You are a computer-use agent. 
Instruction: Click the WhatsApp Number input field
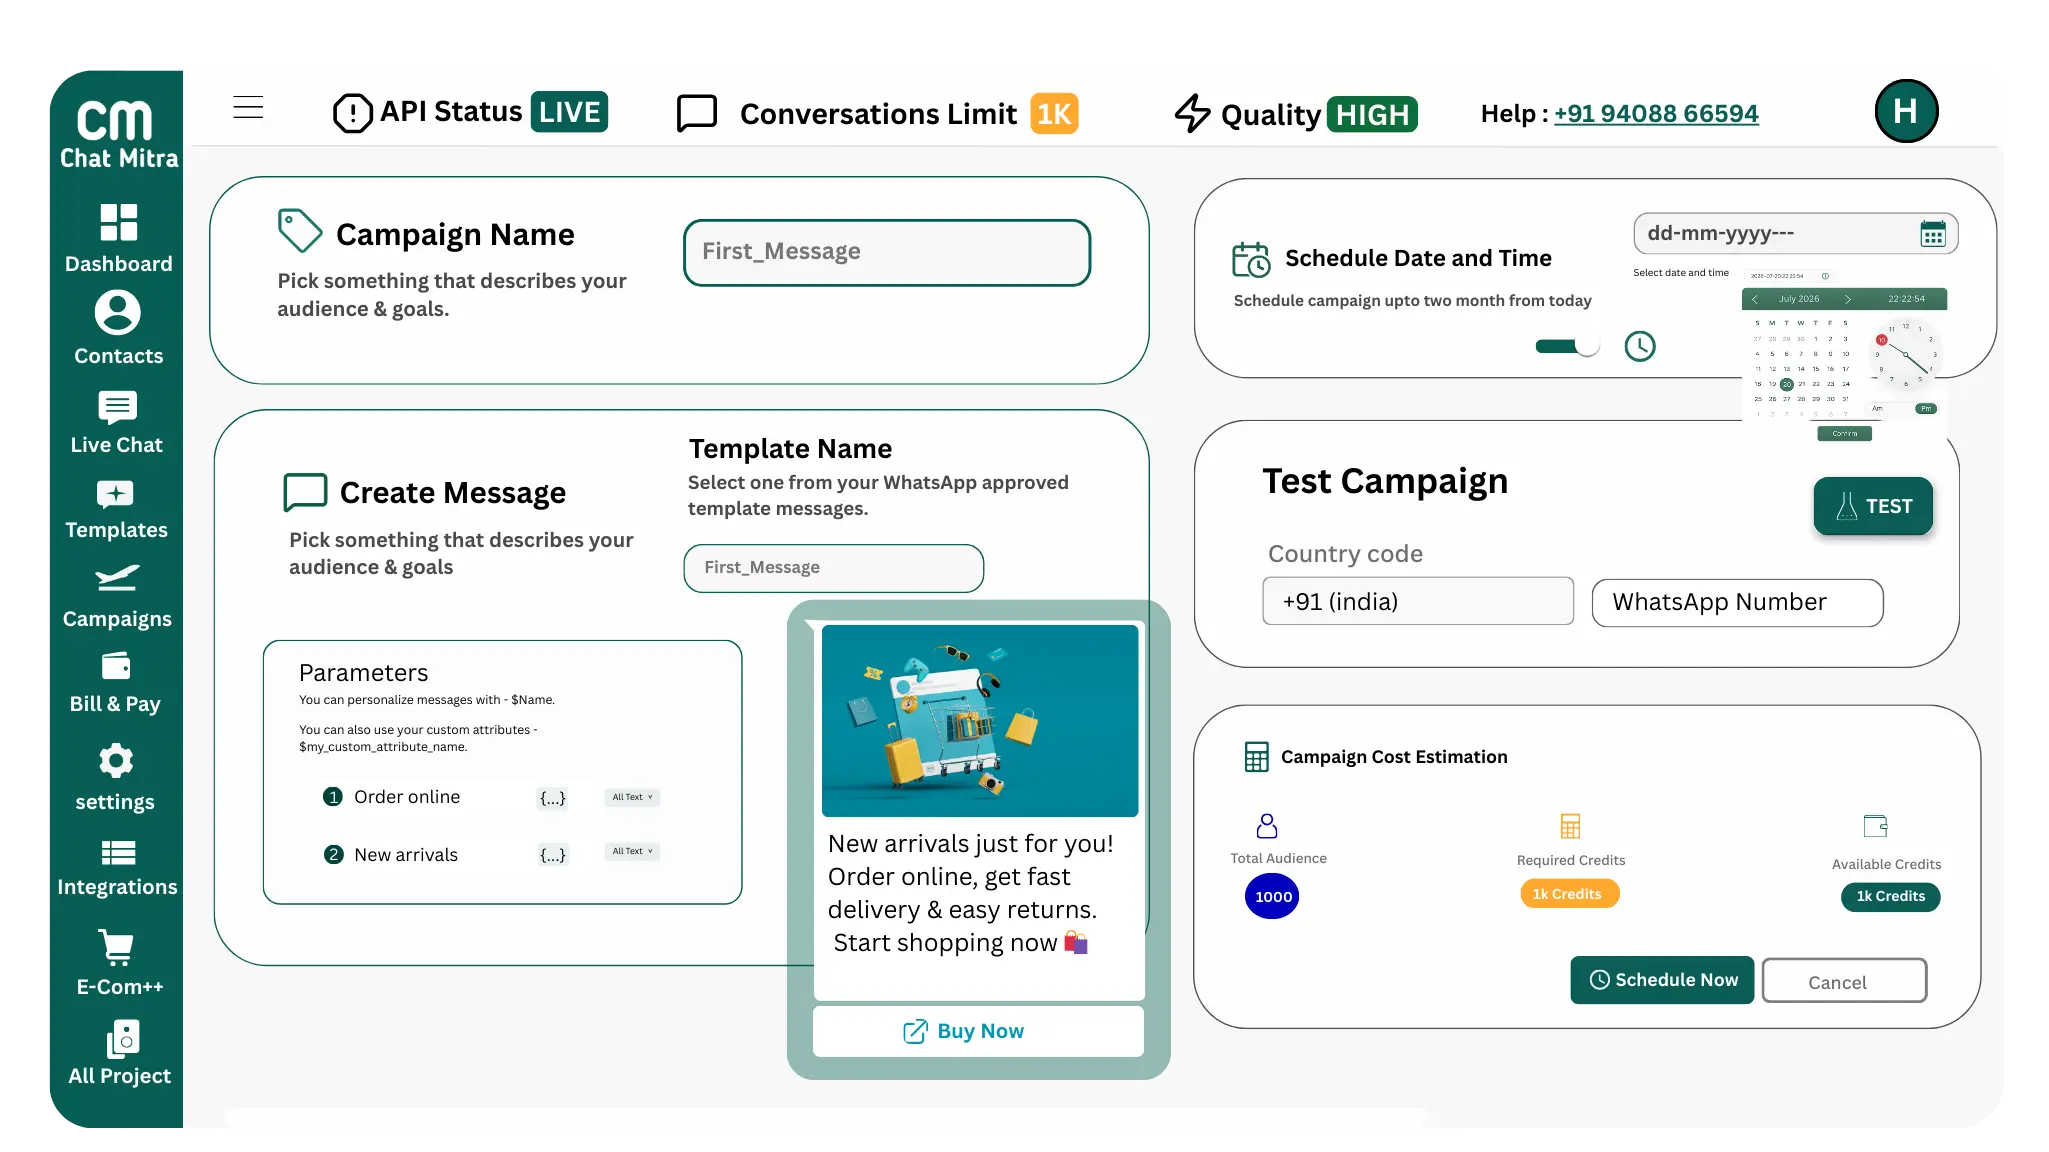pos(1736,602)
